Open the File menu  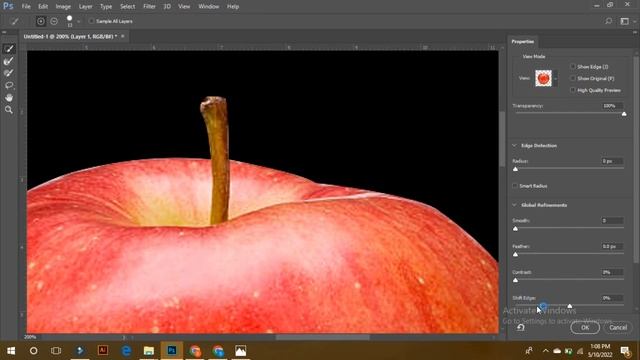pyautogui.click(x=26, y=7)
